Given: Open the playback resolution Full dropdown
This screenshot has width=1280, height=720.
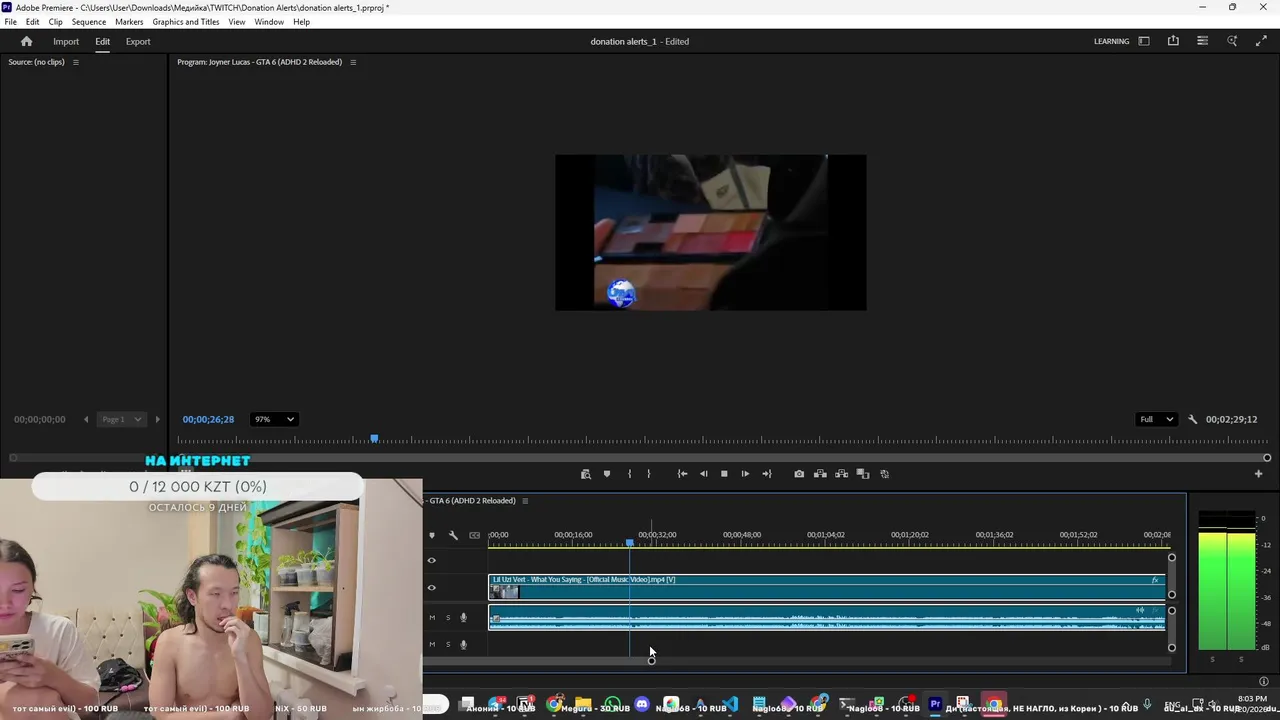Looking at the screenshot, I should pyautogui.click(x=1156, y=419).
